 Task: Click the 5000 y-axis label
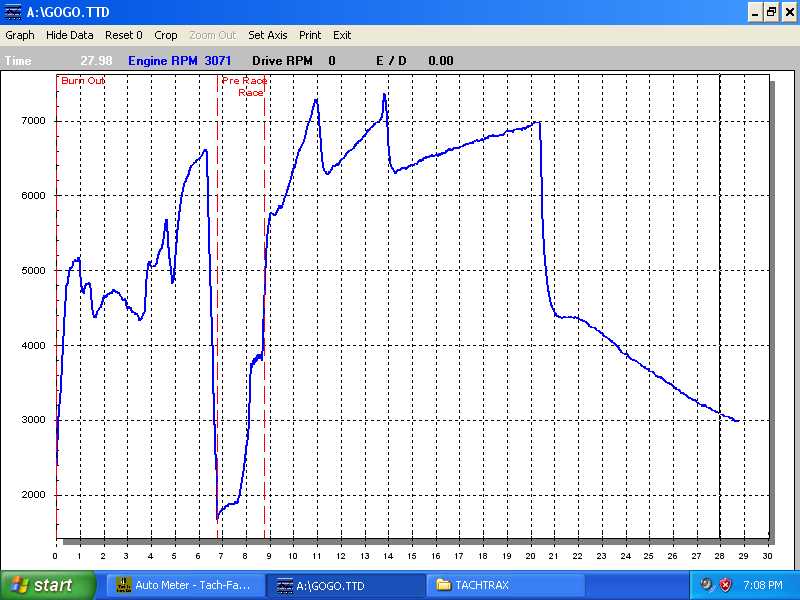pyautogui.click(x=33, y=270)
